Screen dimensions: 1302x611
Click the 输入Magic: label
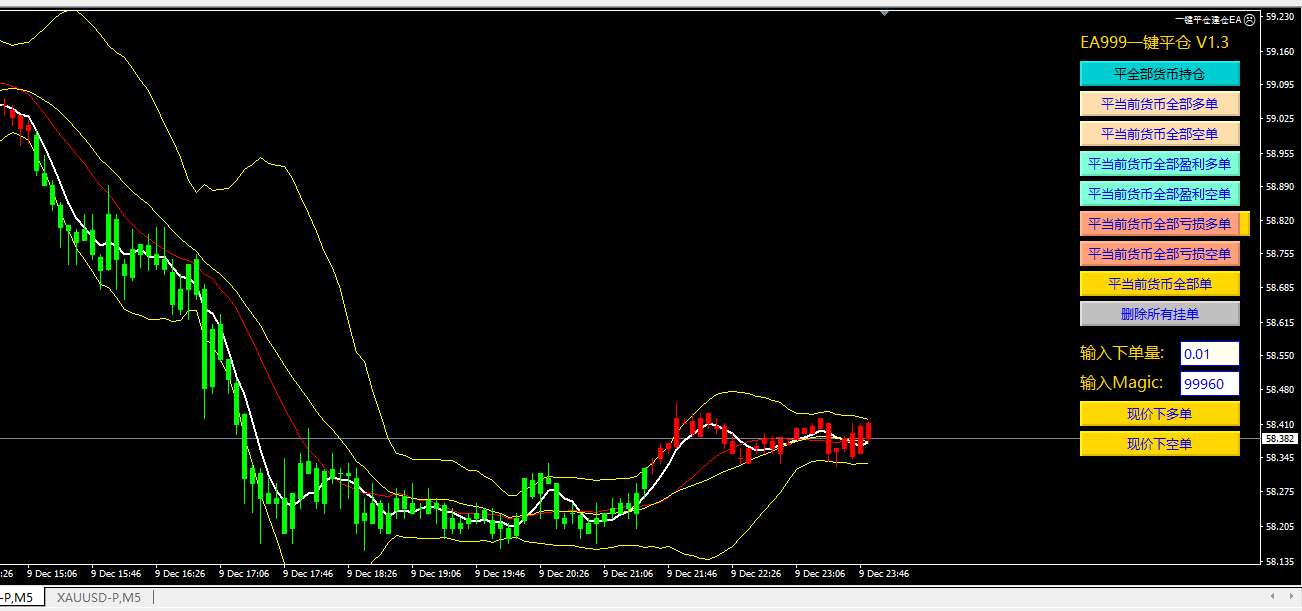pyautogui.click(x=1122, y=383)
